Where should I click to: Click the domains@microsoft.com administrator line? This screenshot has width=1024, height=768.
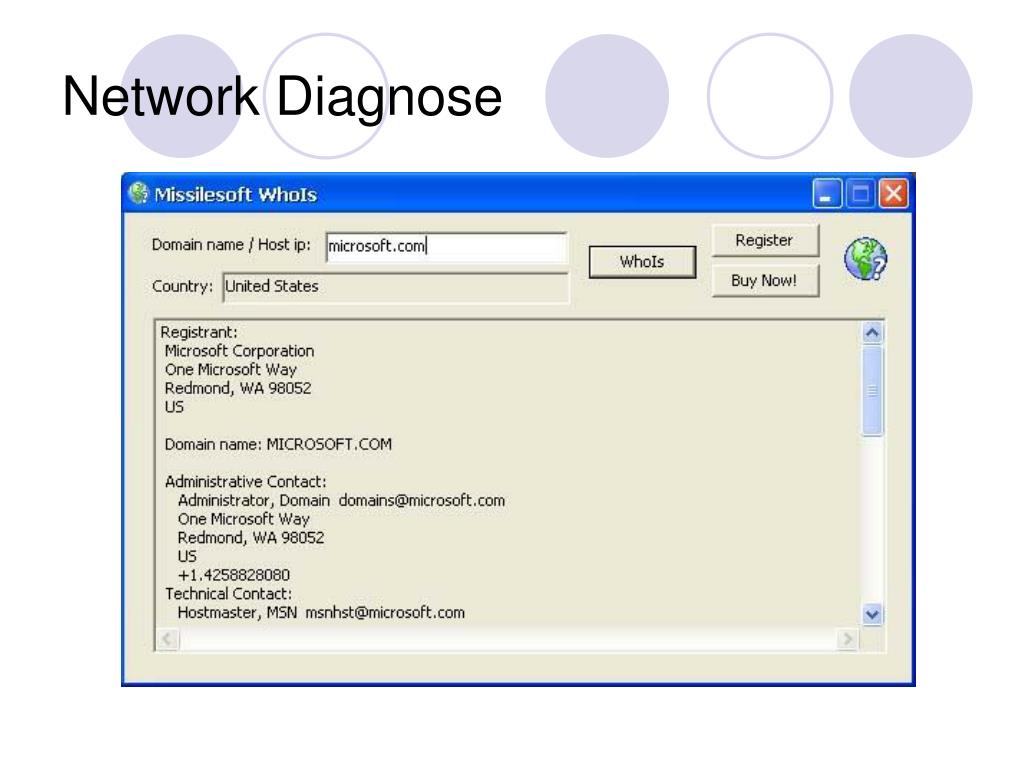[x=341, y=501]
